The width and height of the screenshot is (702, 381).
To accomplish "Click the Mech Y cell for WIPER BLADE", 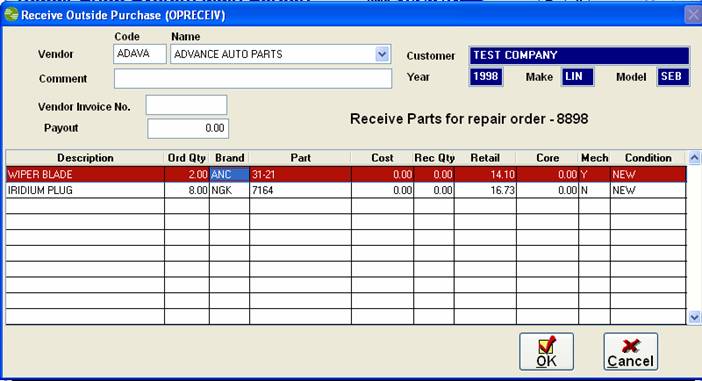I will pos(594,174).
